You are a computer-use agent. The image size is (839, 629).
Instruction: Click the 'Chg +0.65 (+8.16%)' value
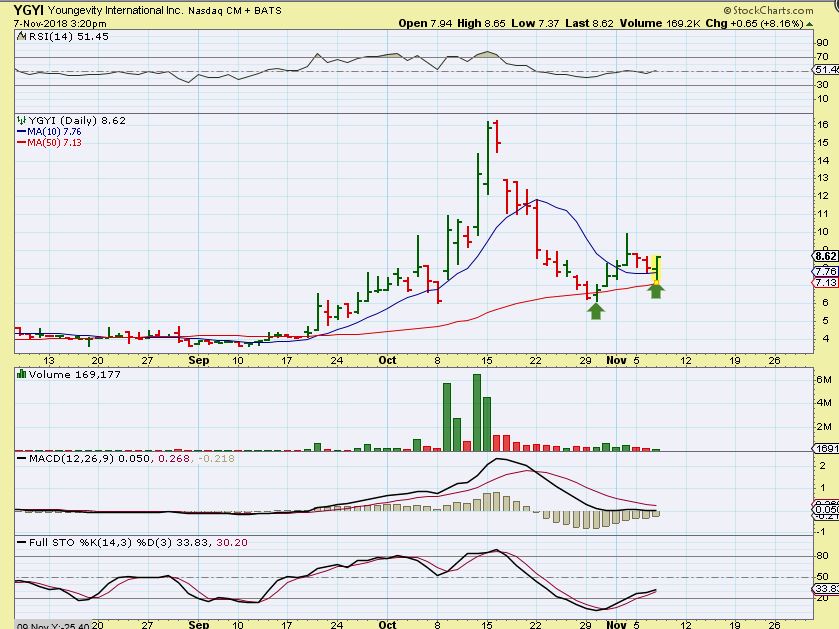754,23
